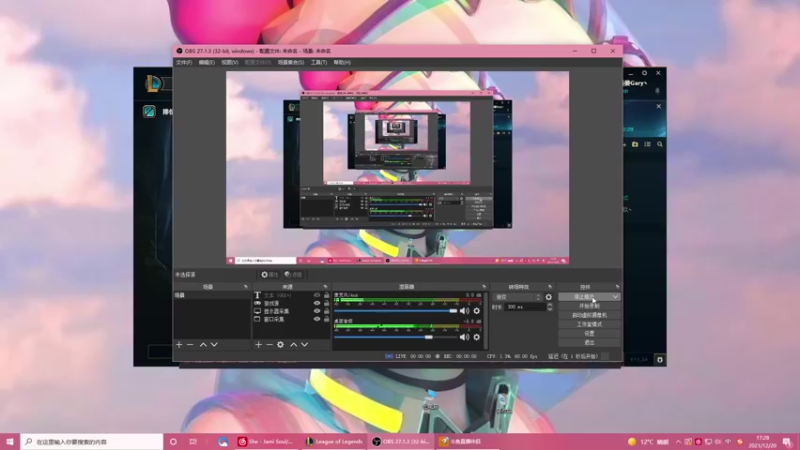Screen dimensions: 800x450
Task: Click the 开始录制 button
Action: tap(589, 306)
